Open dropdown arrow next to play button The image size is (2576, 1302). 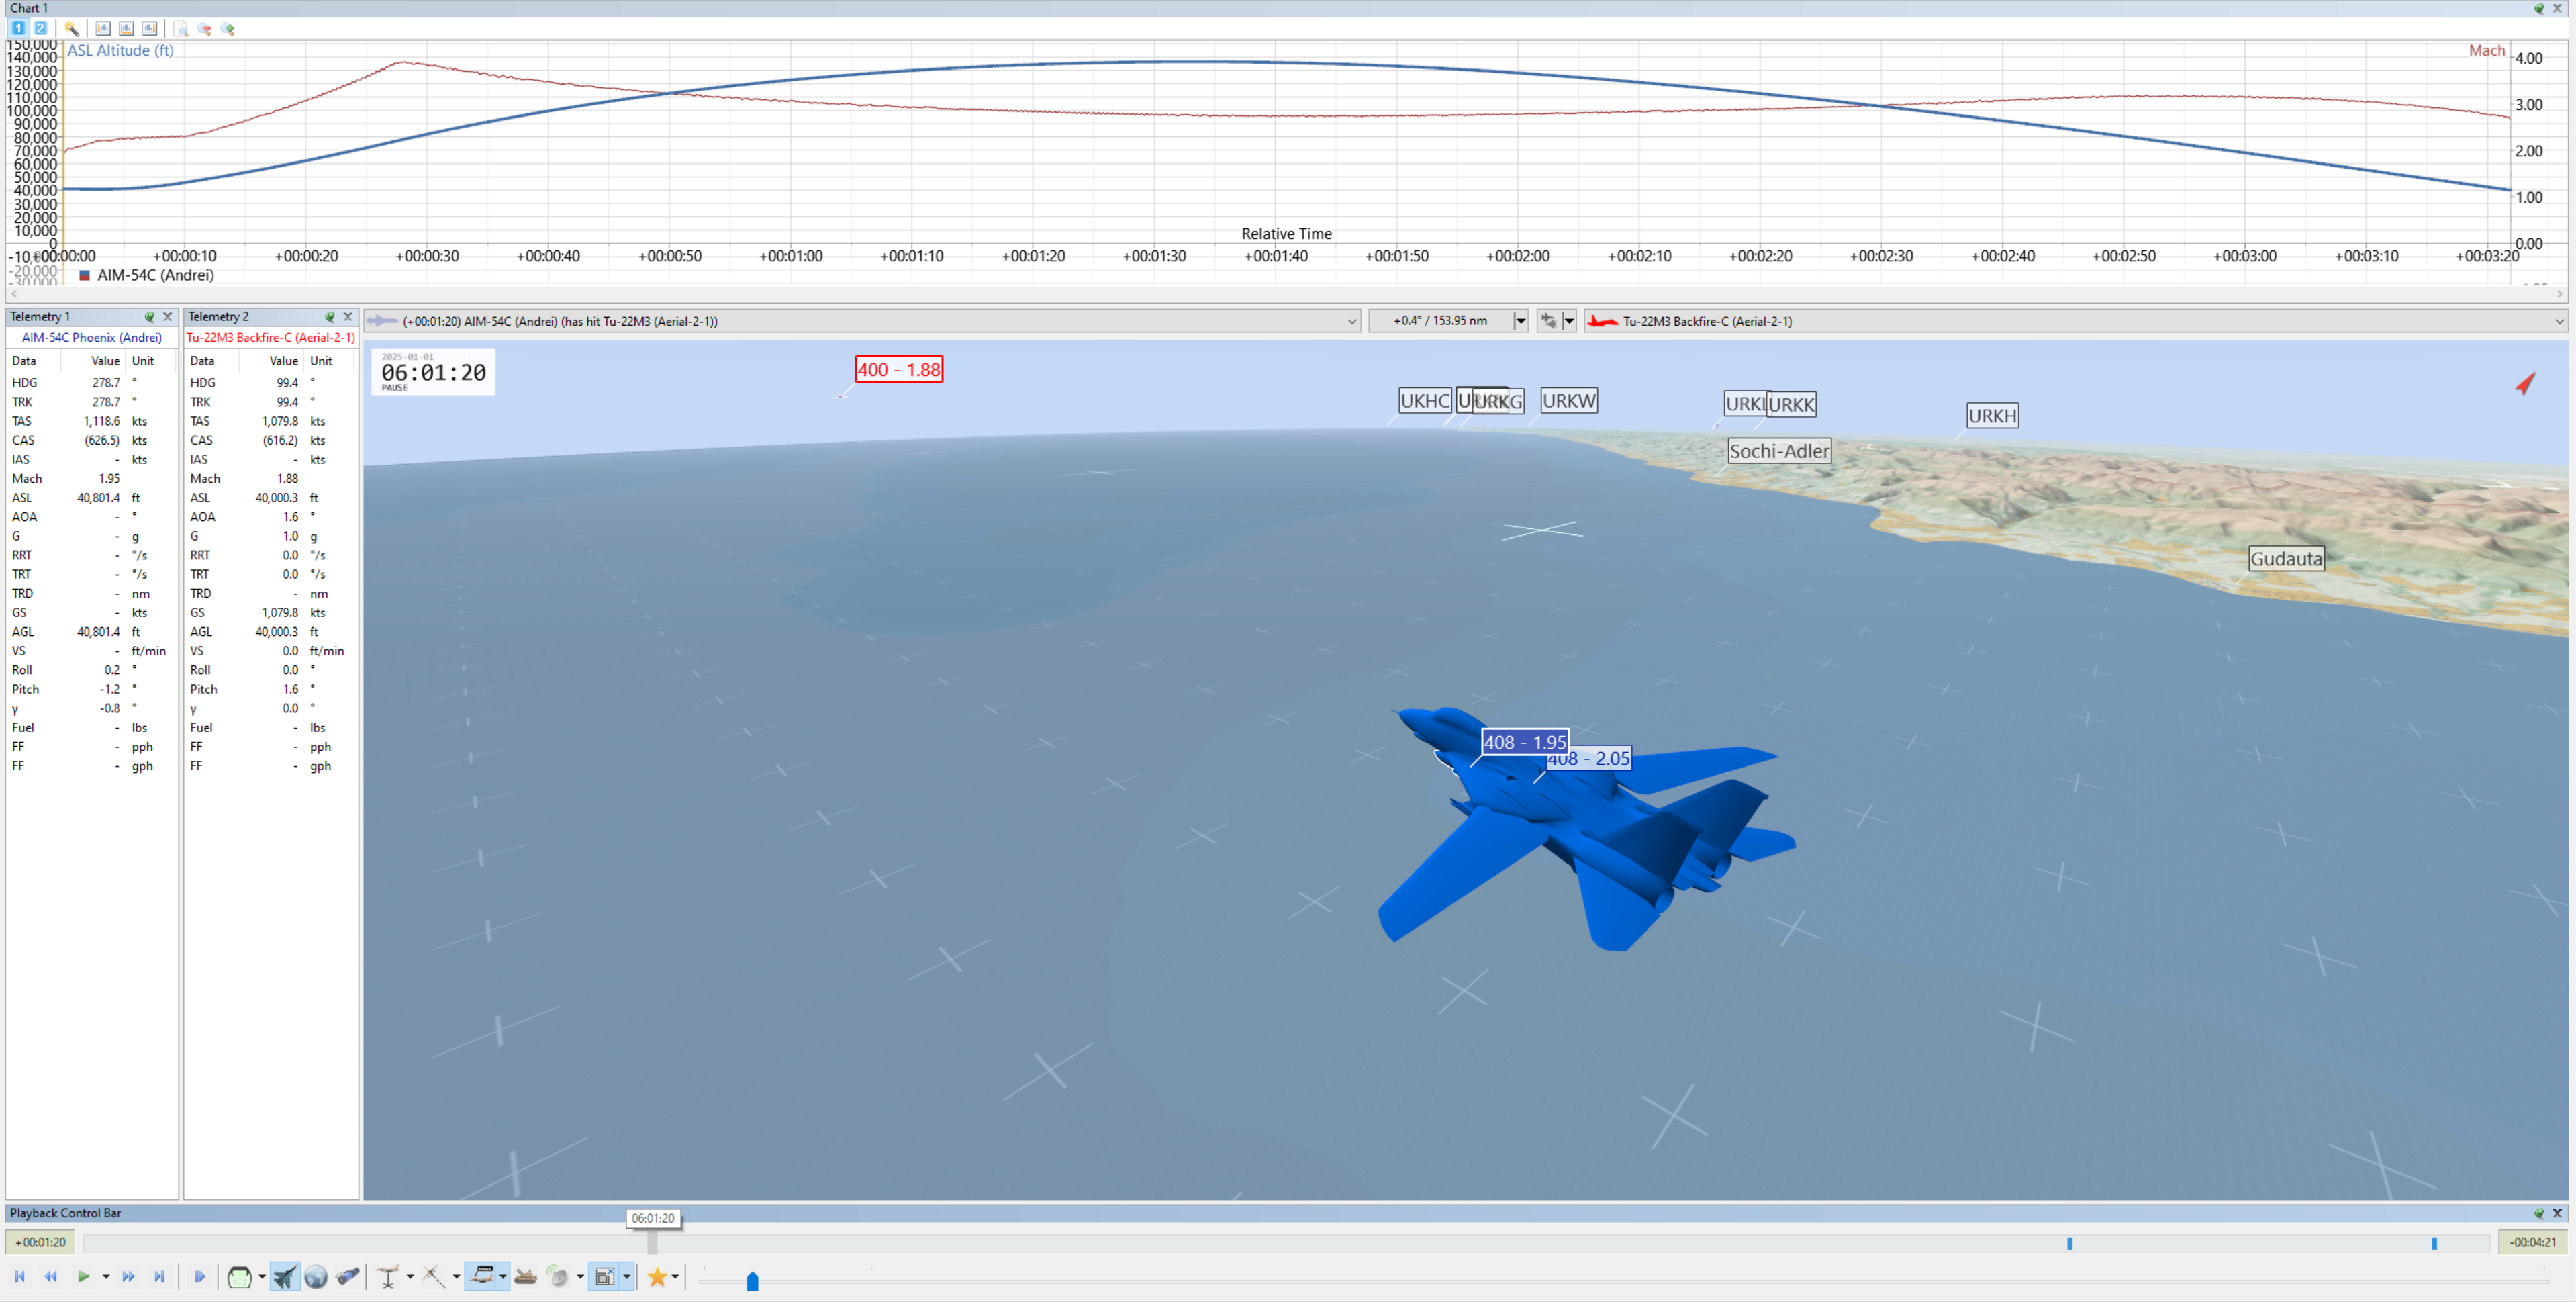[x=106, y=1277]
